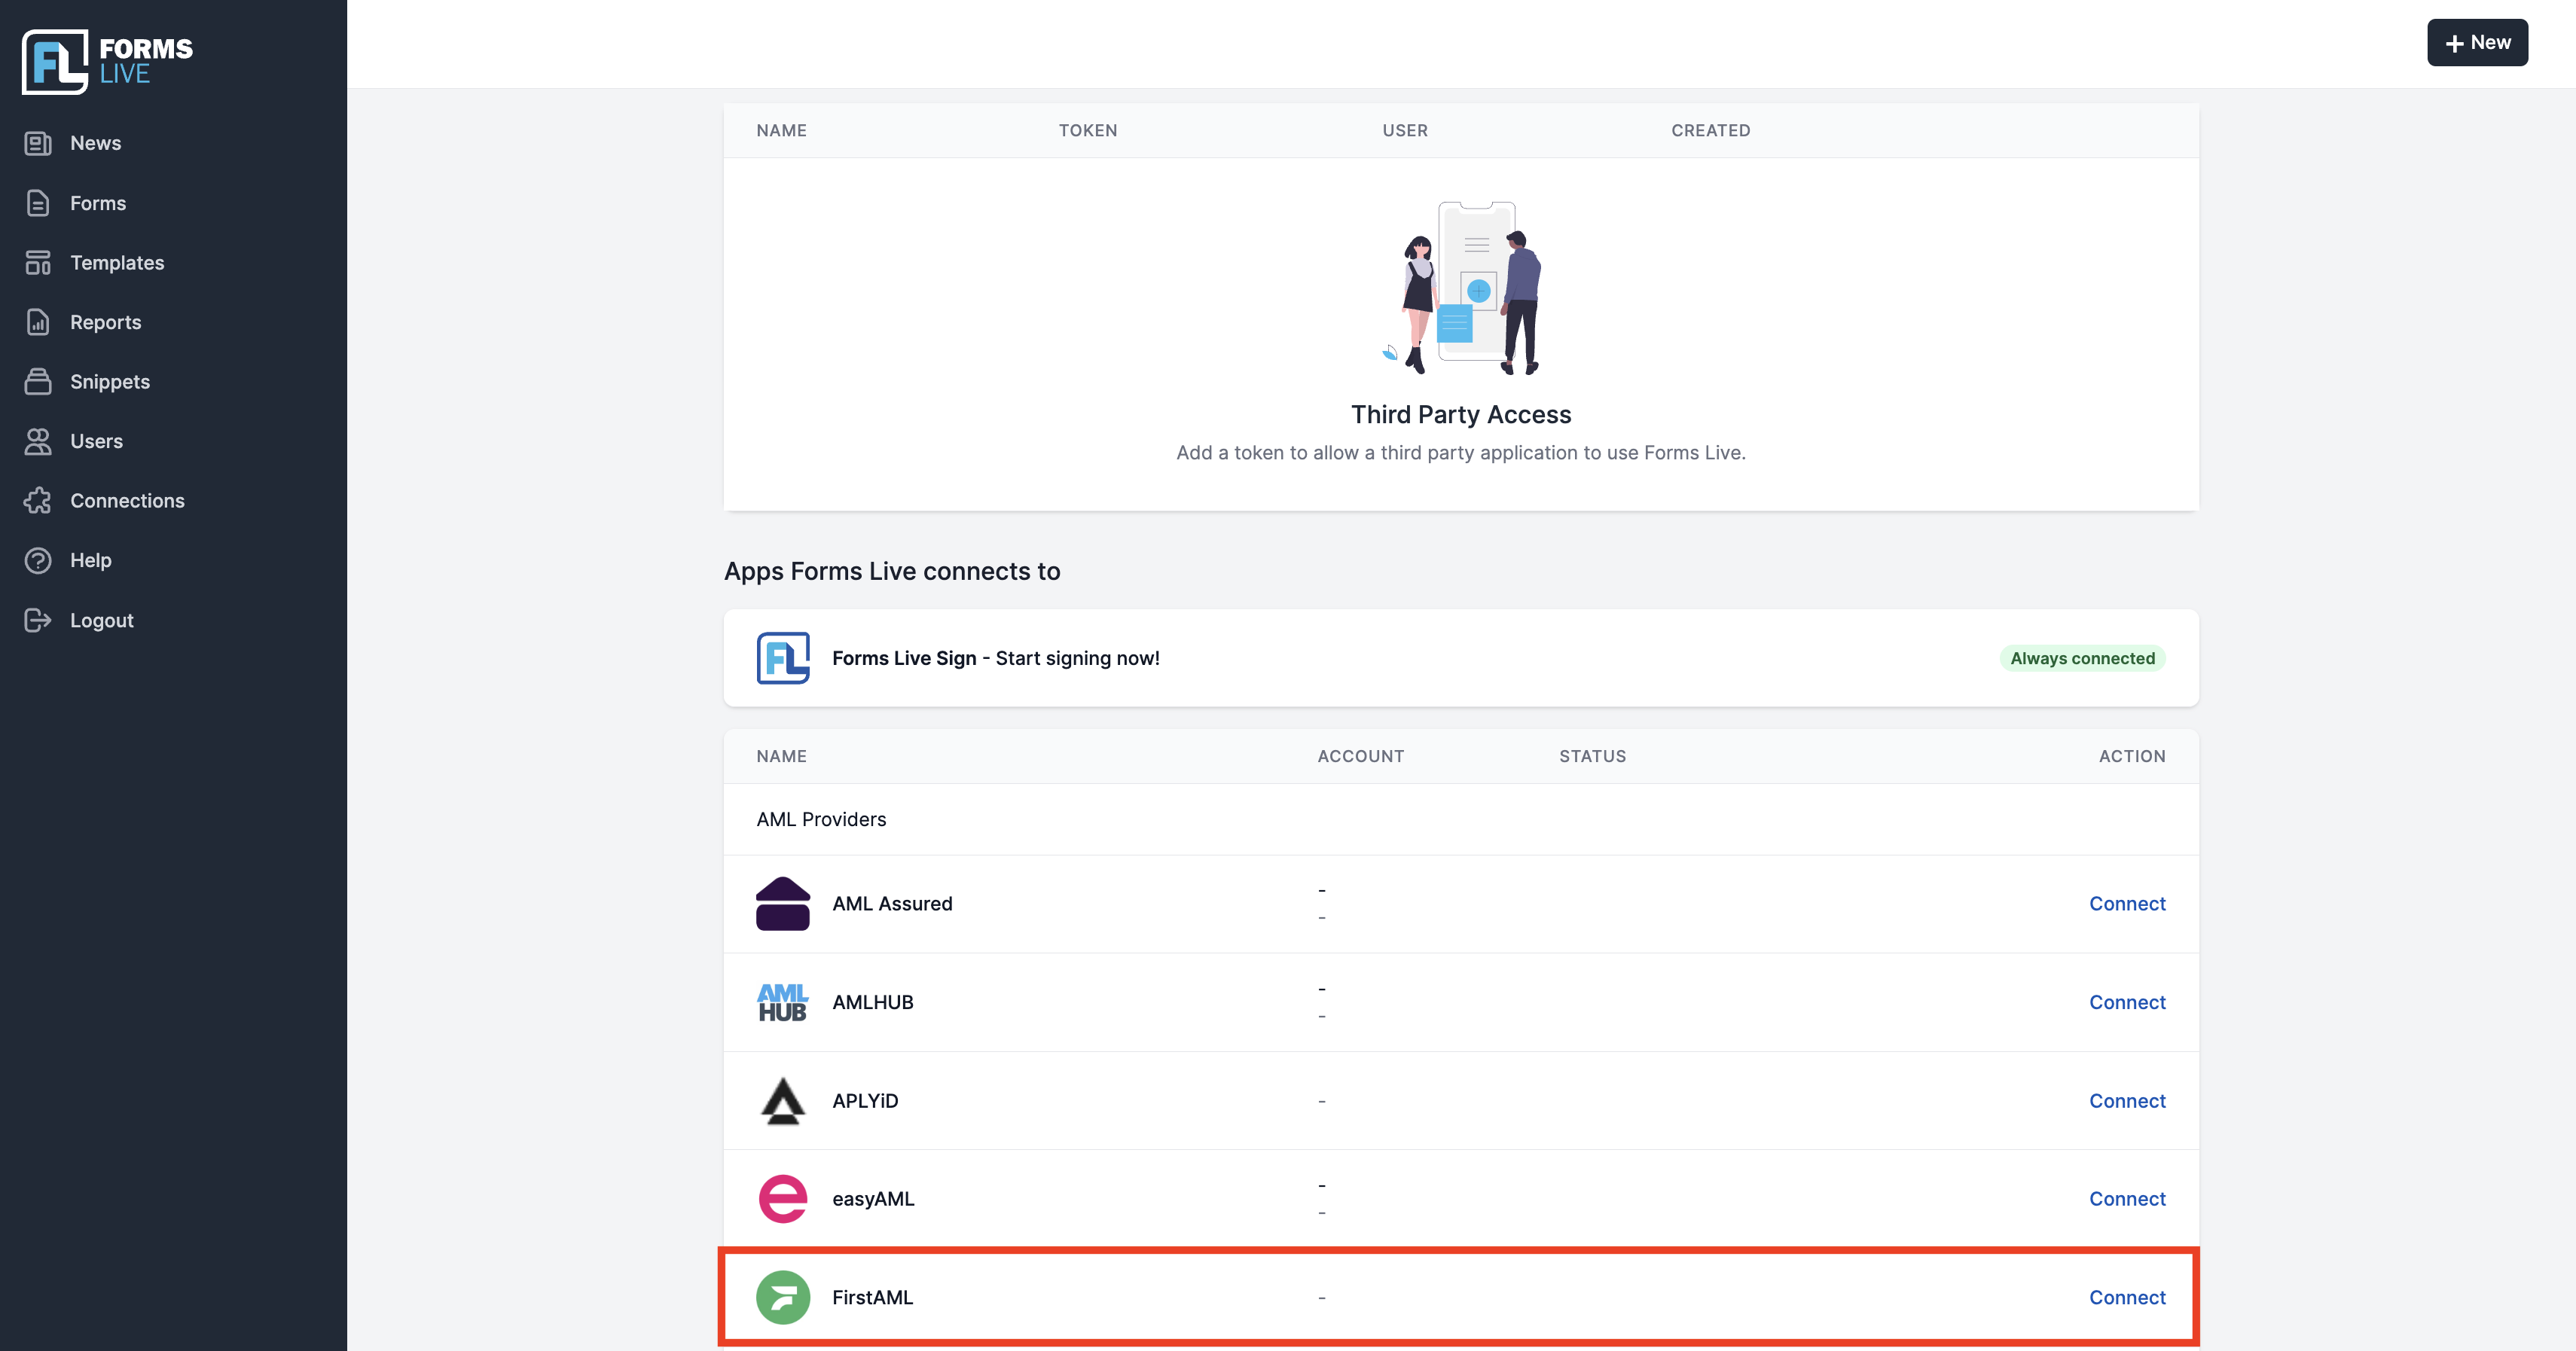
Task: Click the Forms Live Sign logo
Action: [x=783, y=658]
